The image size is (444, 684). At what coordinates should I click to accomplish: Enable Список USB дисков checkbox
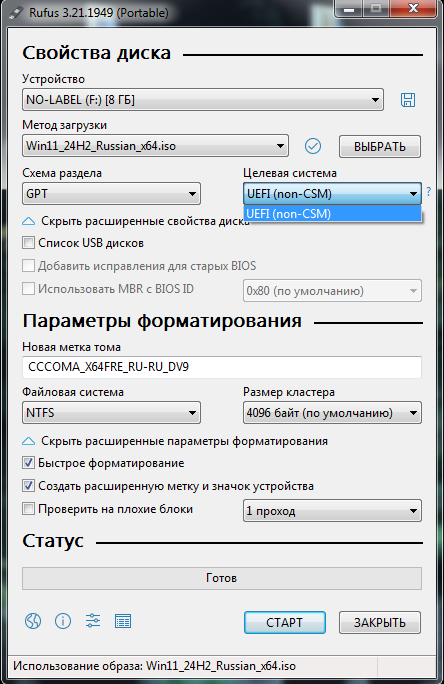[x=28, y=243]
